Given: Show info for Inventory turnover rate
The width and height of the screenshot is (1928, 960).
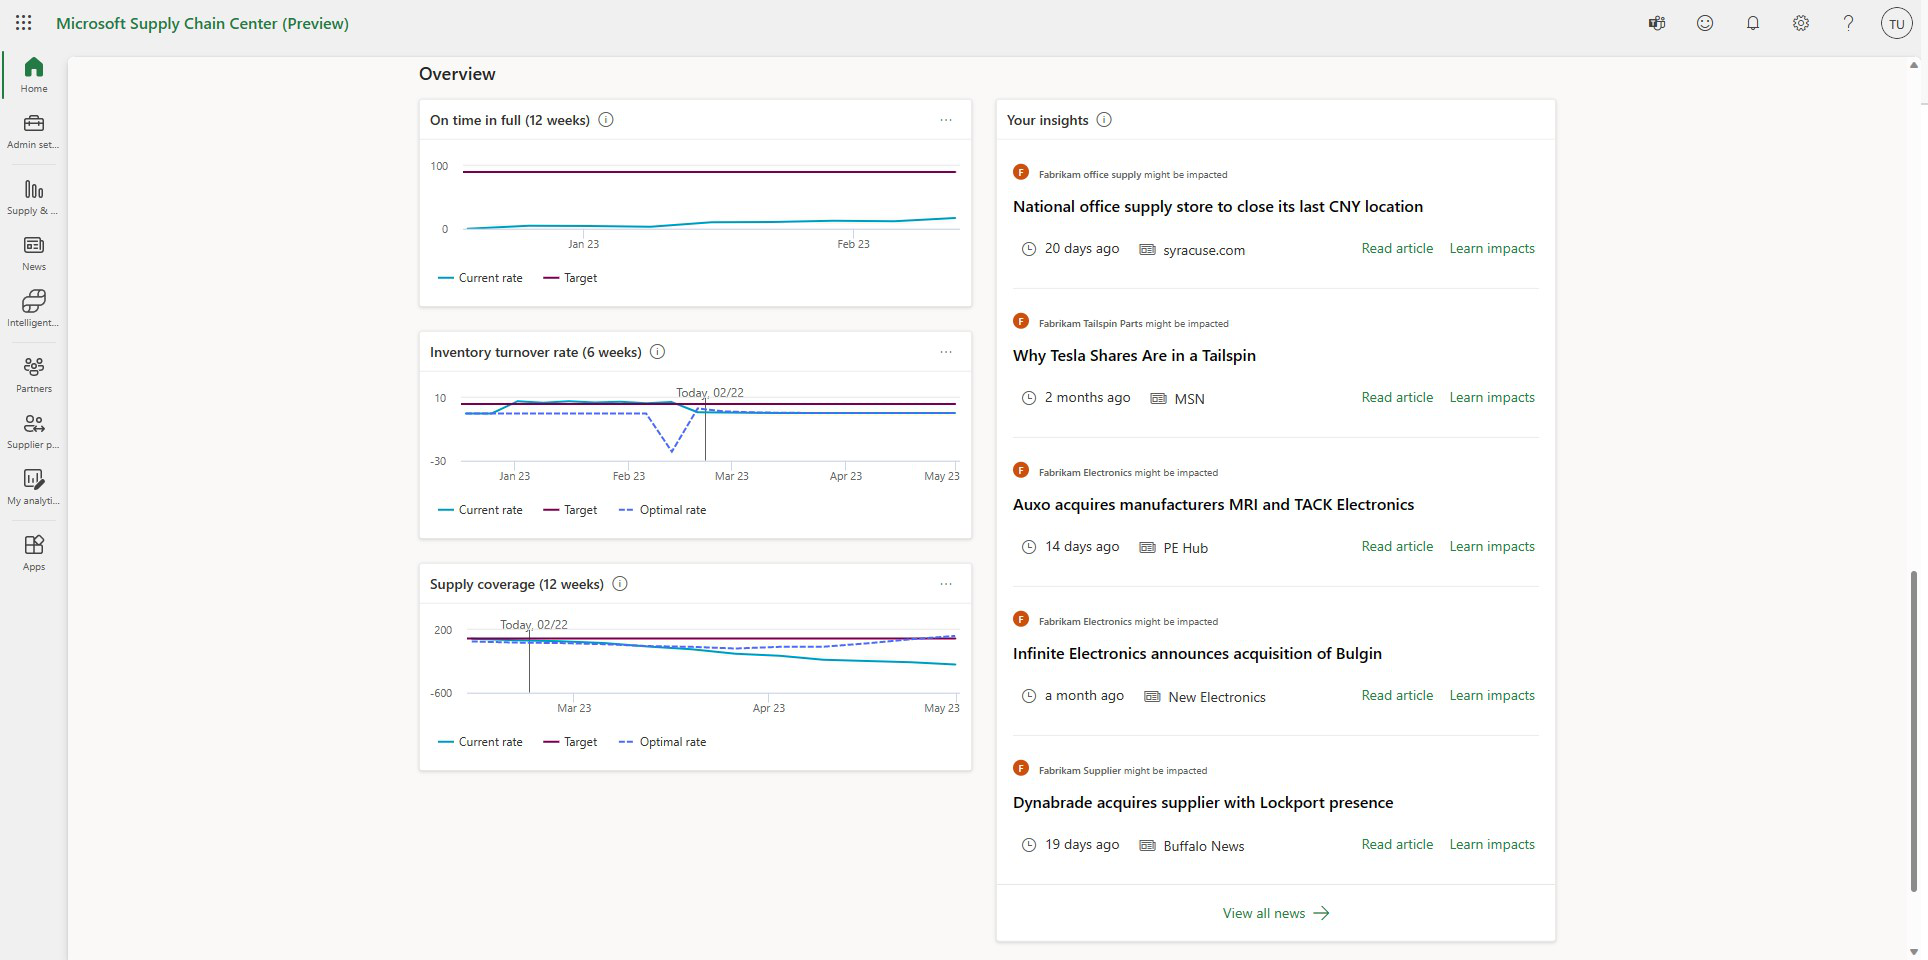Looking at the screenshot, I should (658, 352).
